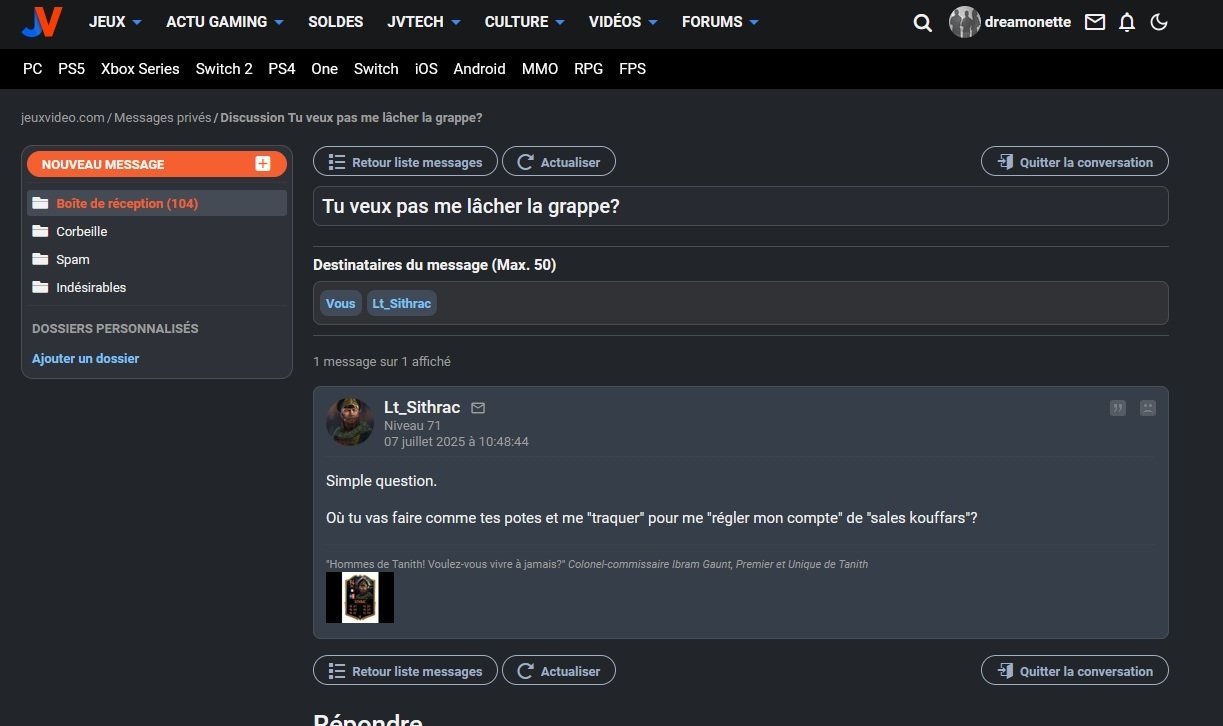
Task: Select the MMO category tab
Action: [x=540, y=69]
